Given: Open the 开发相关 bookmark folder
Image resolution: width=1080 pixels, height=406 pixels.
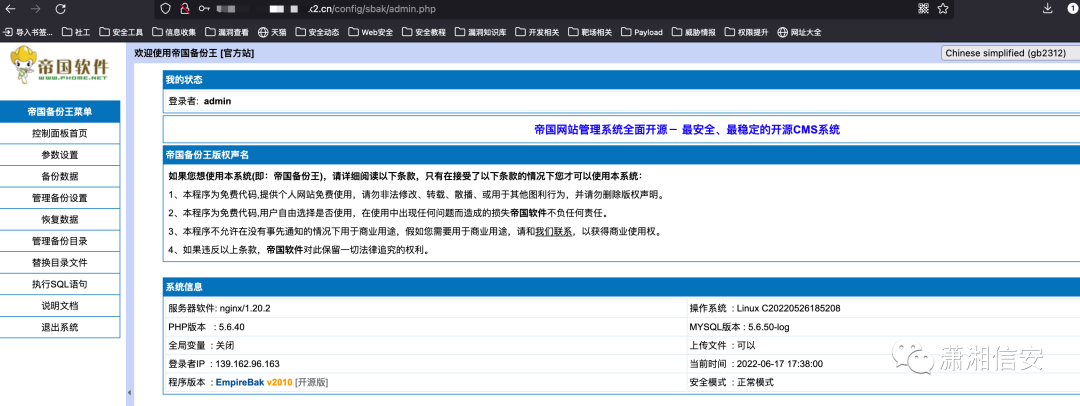Looking at the screenshot, I should click(x=537, y=32).
